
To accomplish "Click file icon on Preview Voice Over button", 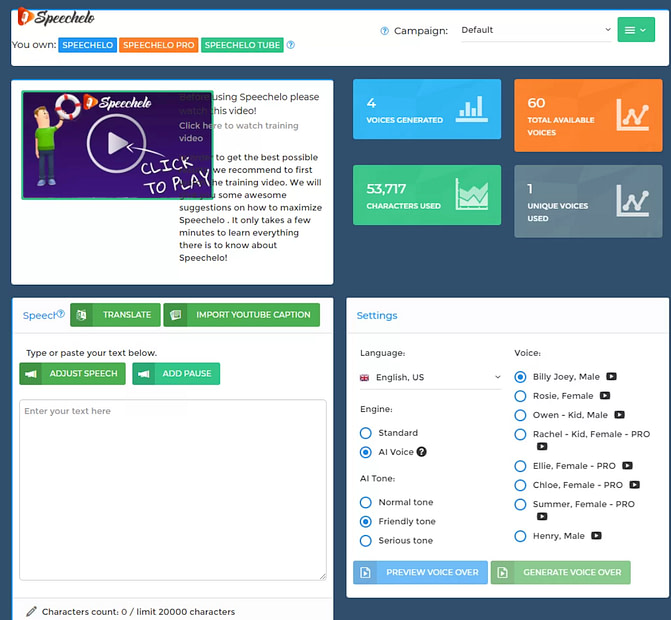I will [365, 573].
